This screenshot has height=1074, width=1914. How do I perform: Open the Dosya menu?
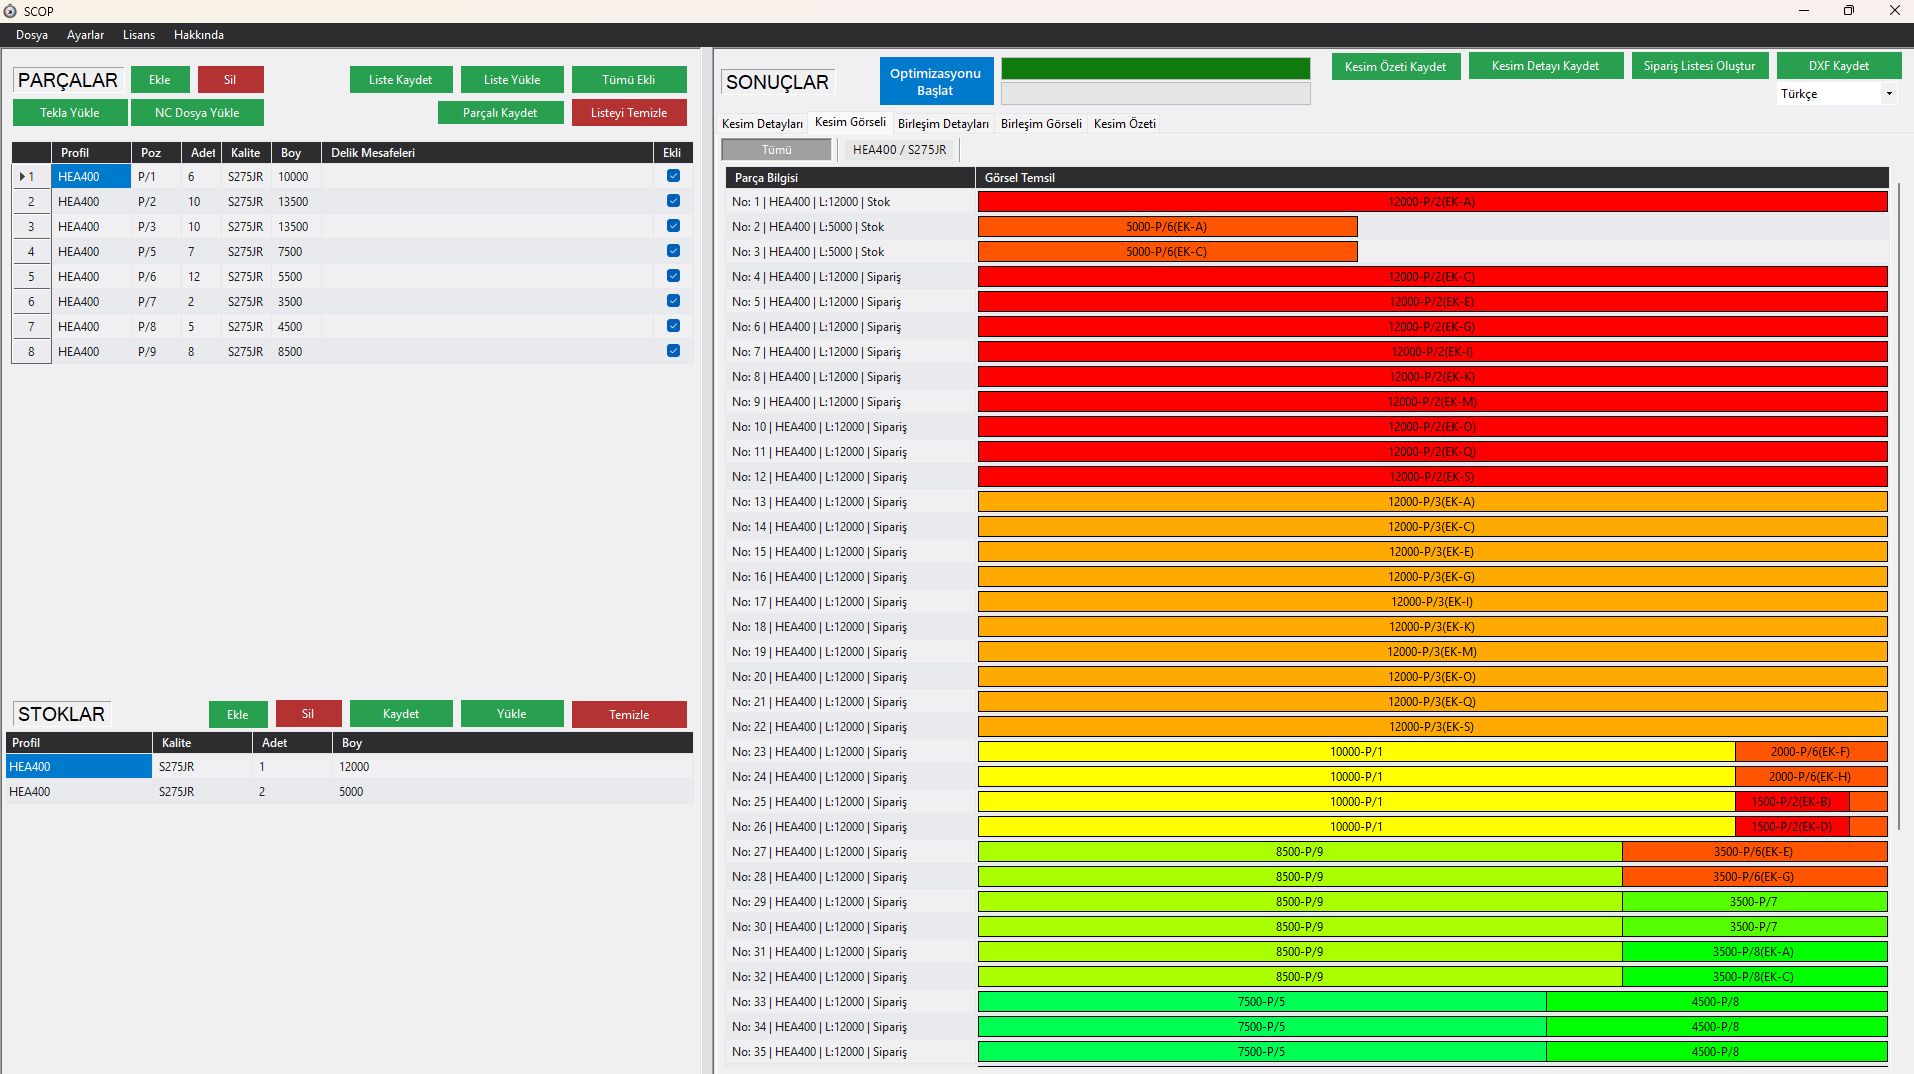[32, 35]
